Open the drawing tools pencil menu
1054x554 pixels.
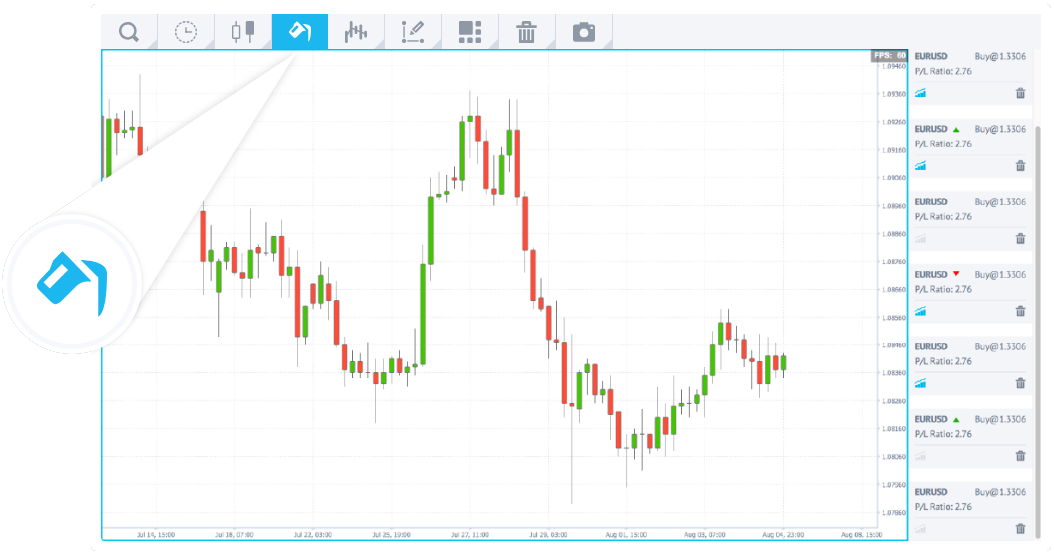(x=413, y=32)
